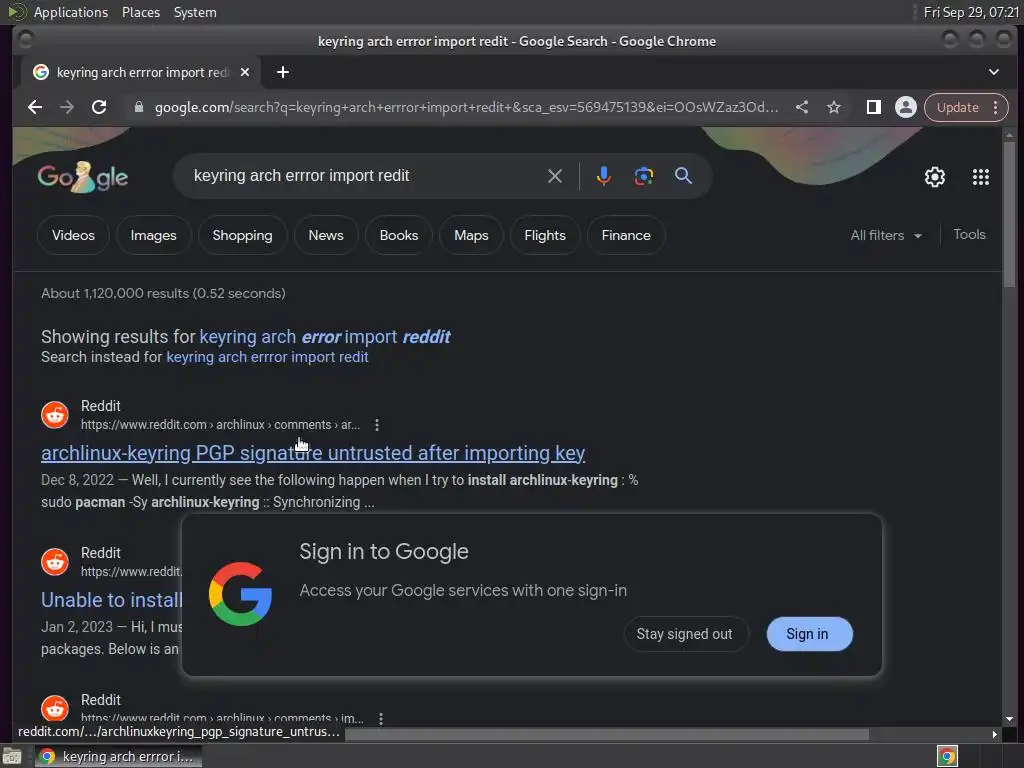Screen dimensions: 1024x768
Task: Open the Applications menu
Action: (x=71, y=12)
